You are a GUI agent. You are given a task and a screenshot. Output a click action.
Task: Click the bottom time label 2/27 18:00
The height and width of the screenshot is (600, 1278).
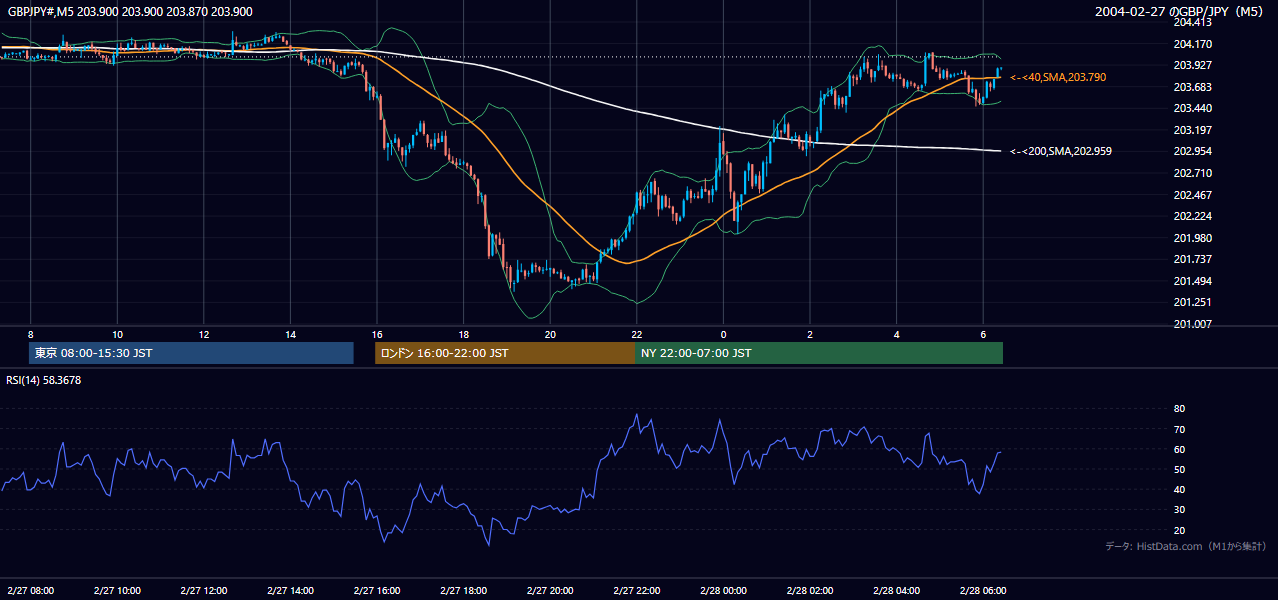(463, 590)
